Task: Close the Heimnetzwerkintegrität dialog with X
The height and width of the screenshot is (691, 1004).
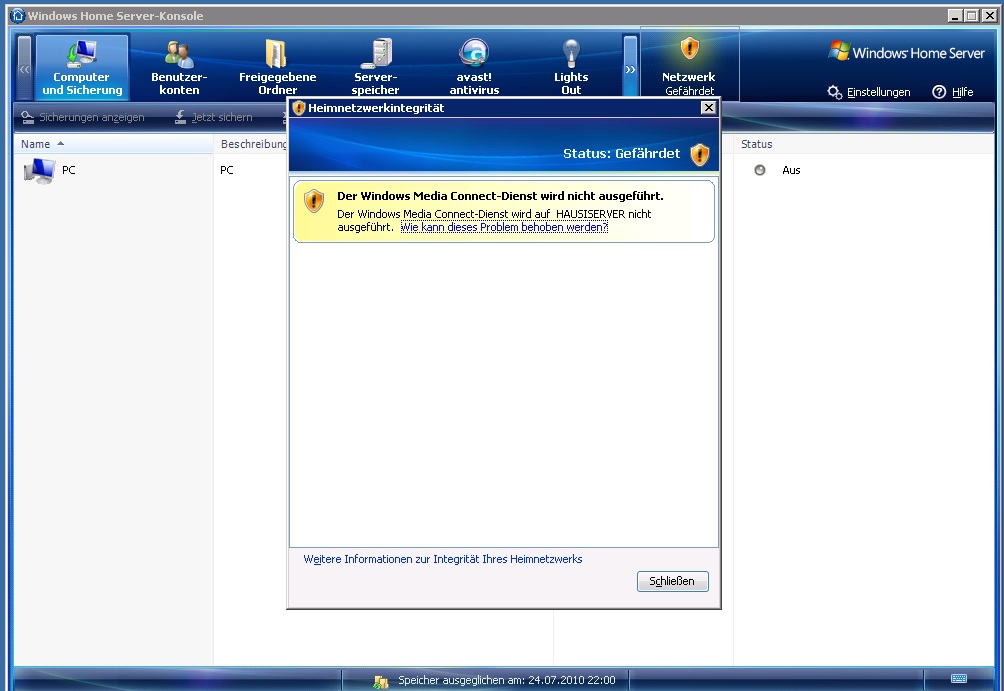Action: [x=708, y=108]
